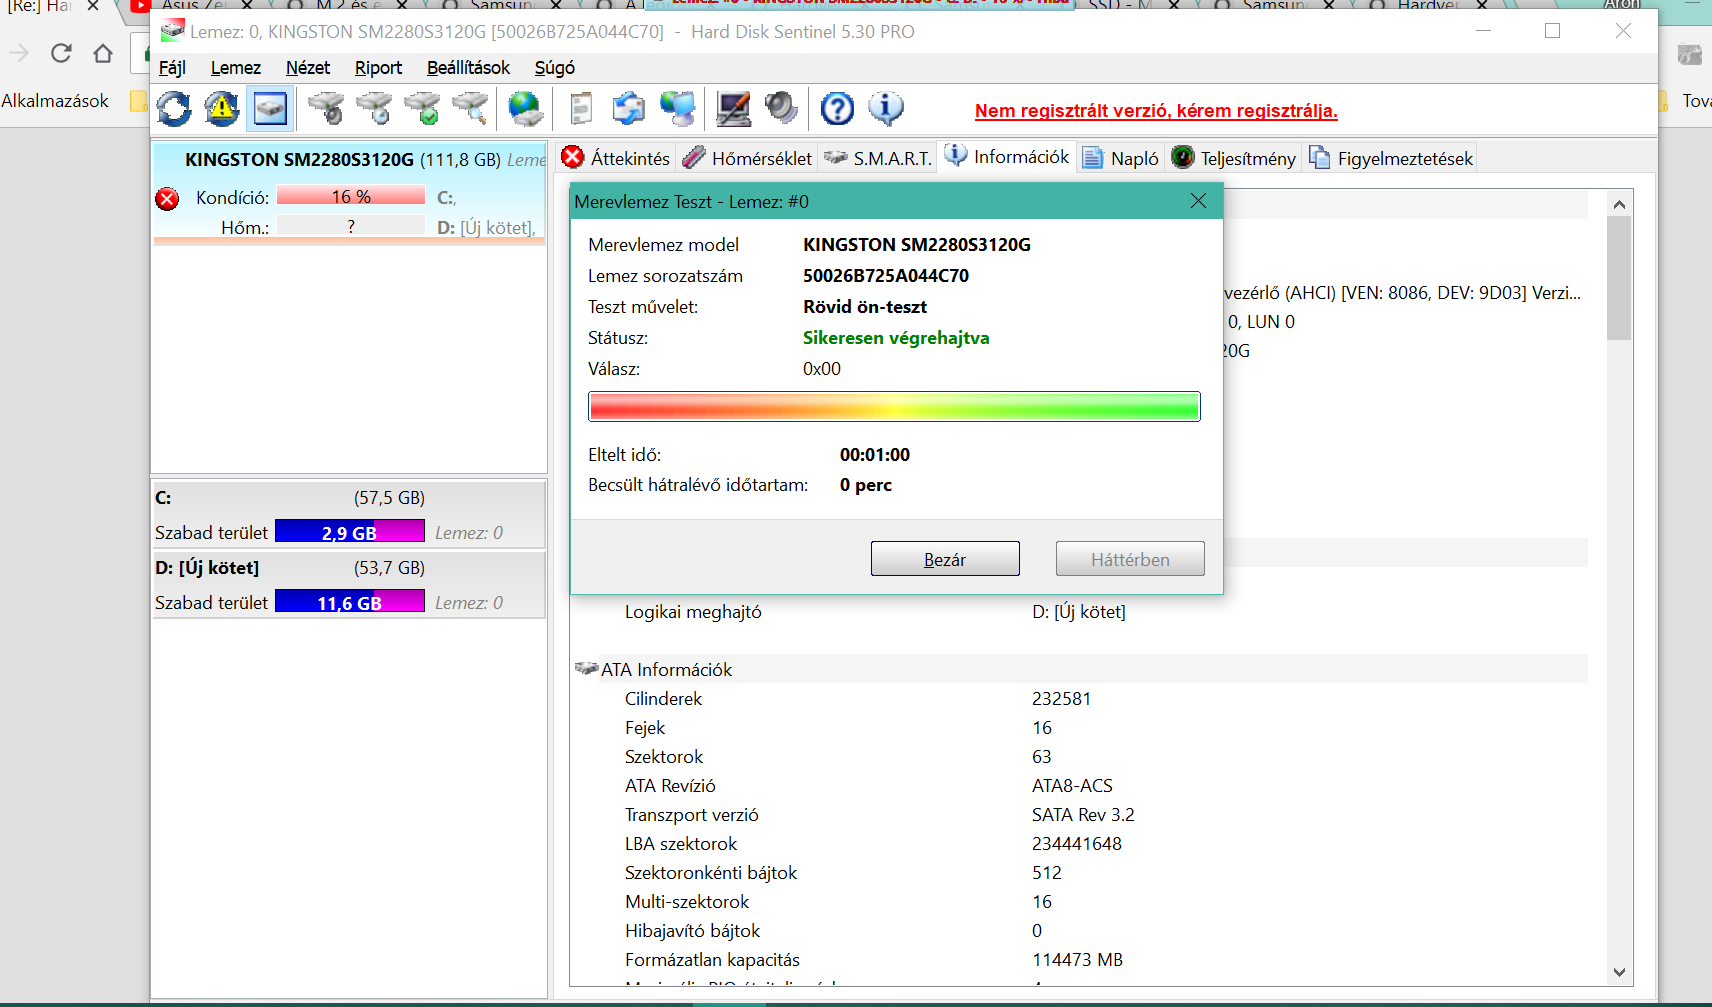Click the information panel vertical scrollbar thumb
This screenshot has height=1007, width=1712.
coord(1619,278)
